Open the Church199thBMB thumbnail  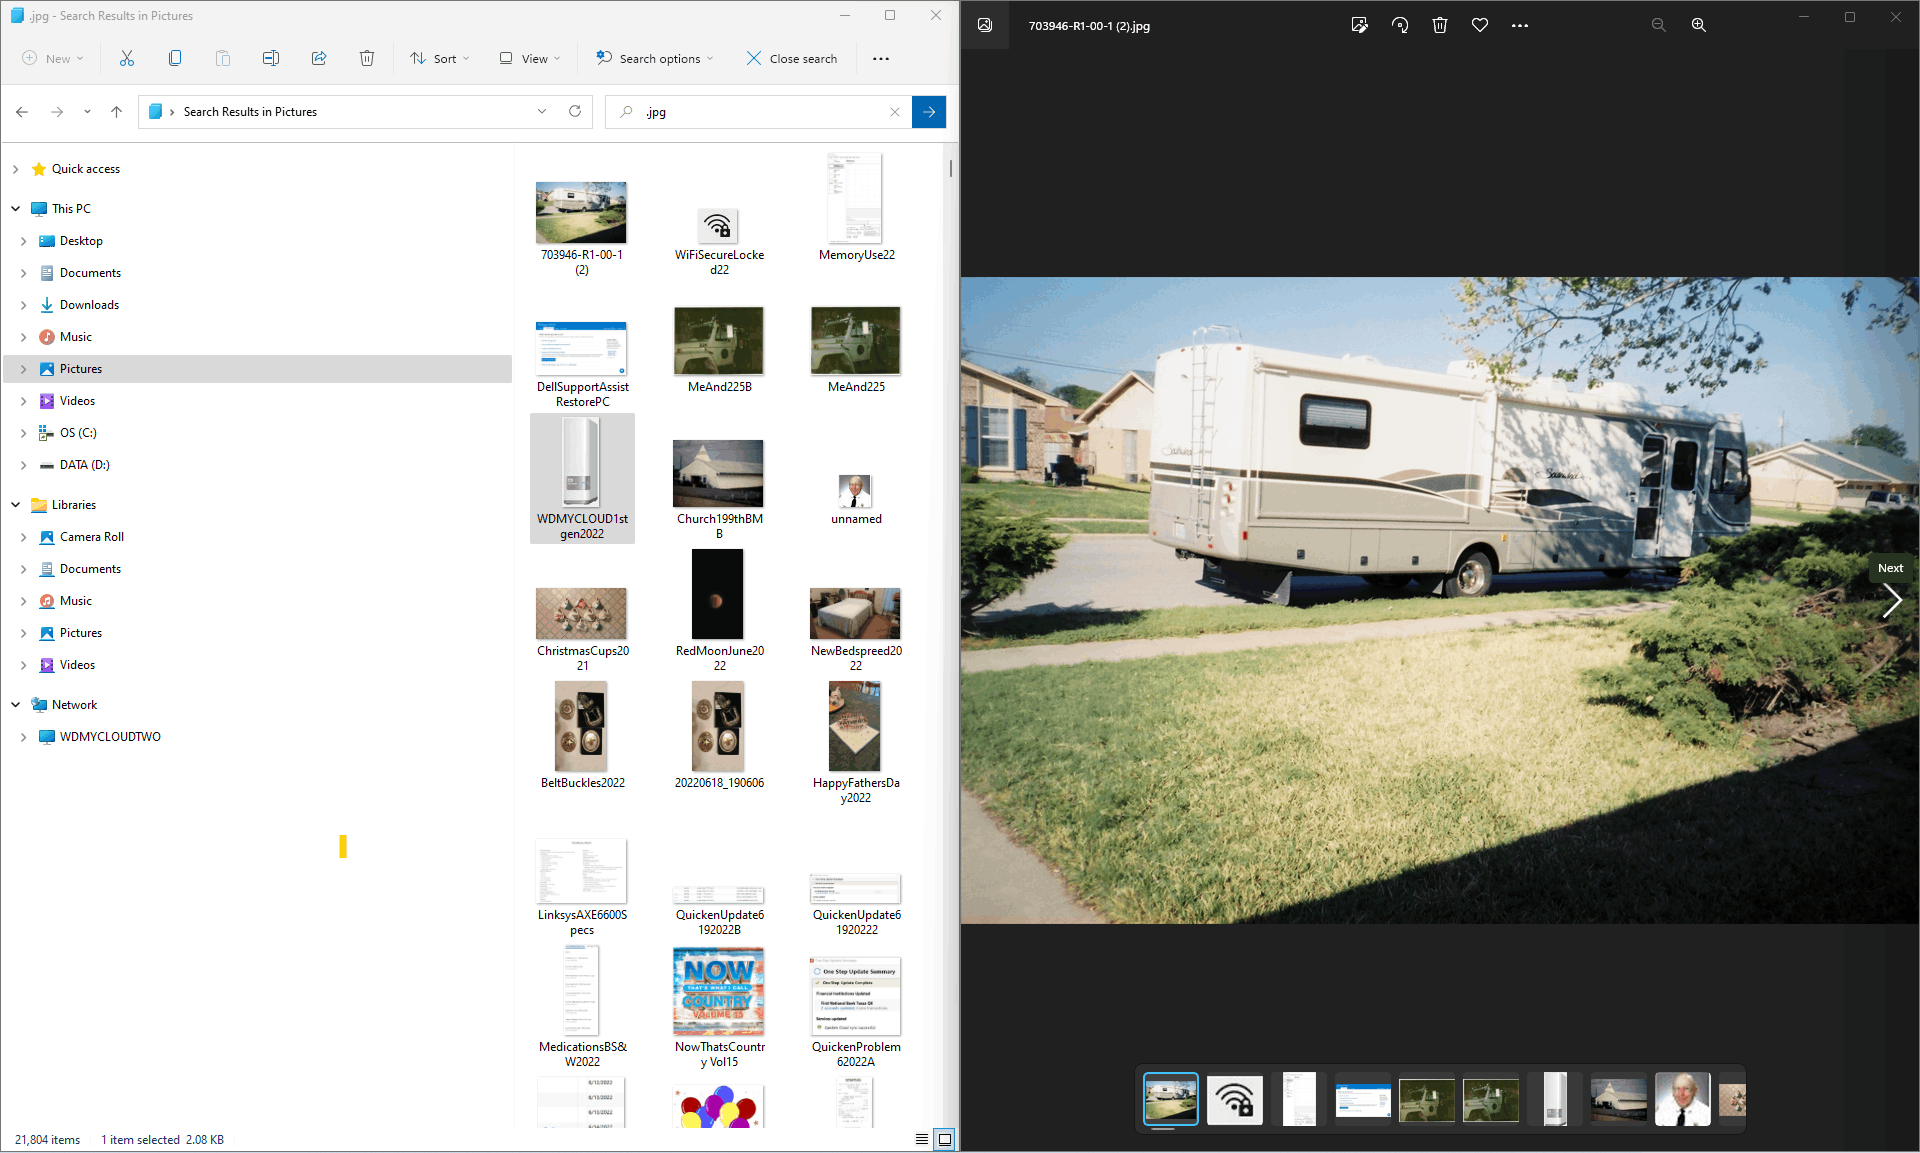(718, 474)
